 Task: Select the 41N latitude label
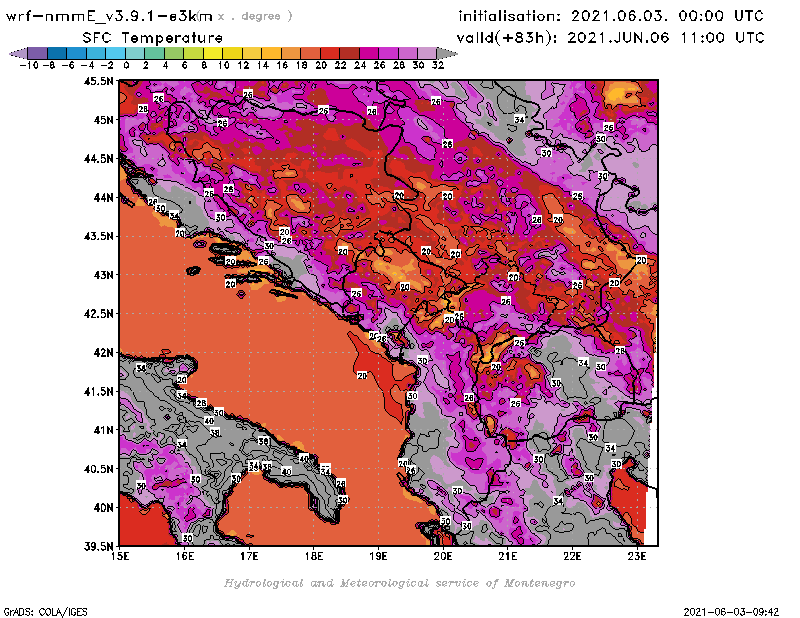point(103,430)
